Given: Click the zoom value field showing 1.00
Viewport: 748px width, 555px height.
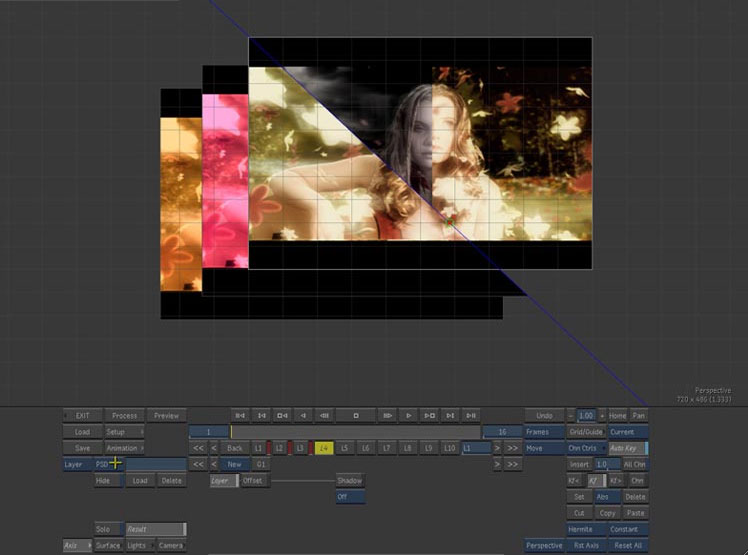Looking at the screenshot, I should pos(586,416).
